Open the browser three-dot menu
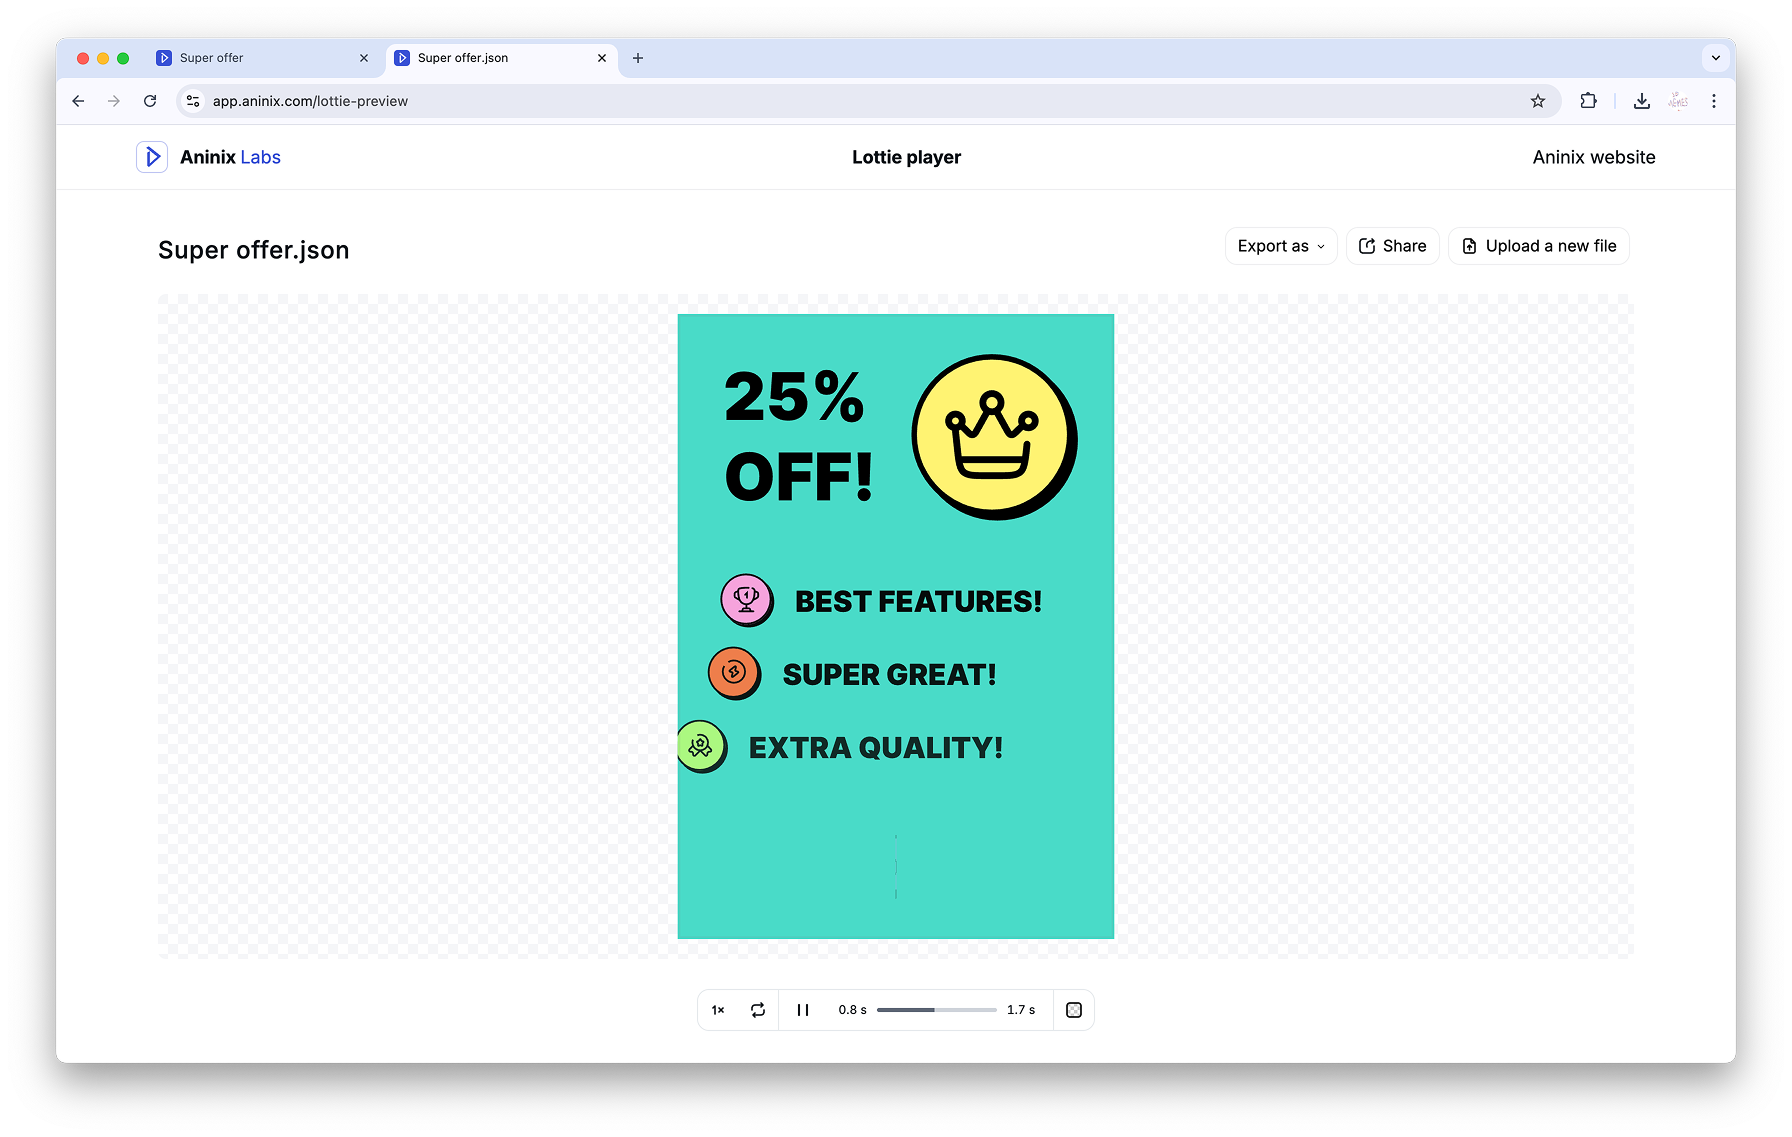The width and height of the screenshot is (1792, 1137). [x=1714, y=101]
